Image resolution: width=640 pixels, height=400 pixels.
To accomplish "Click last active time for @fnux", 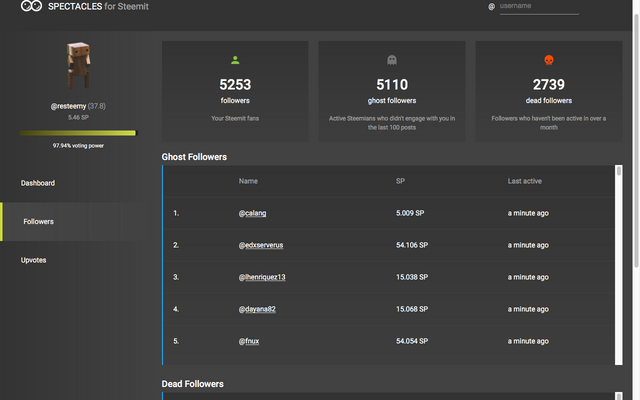I will [x=528, y=341].
